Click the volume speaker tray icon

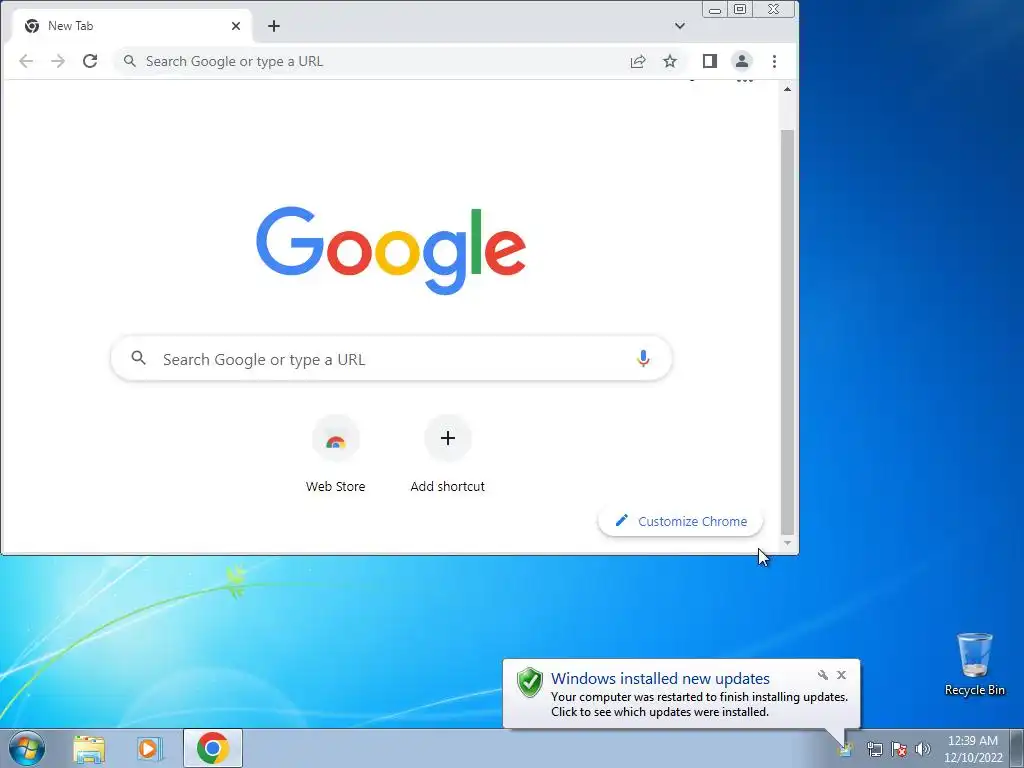[x=923, y=749]
